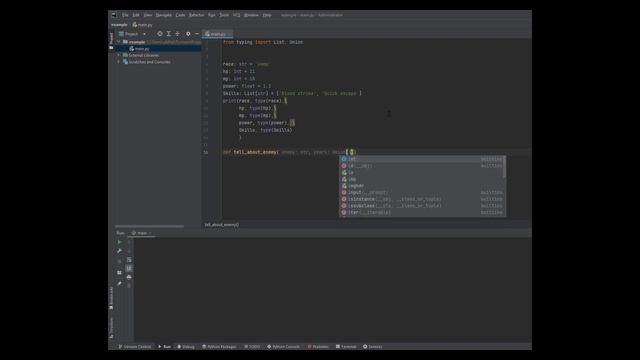The width and height of the screenshot is (640, 360).
Task: Hide the Project panel with minus icon
Action: tap(197, 34)
